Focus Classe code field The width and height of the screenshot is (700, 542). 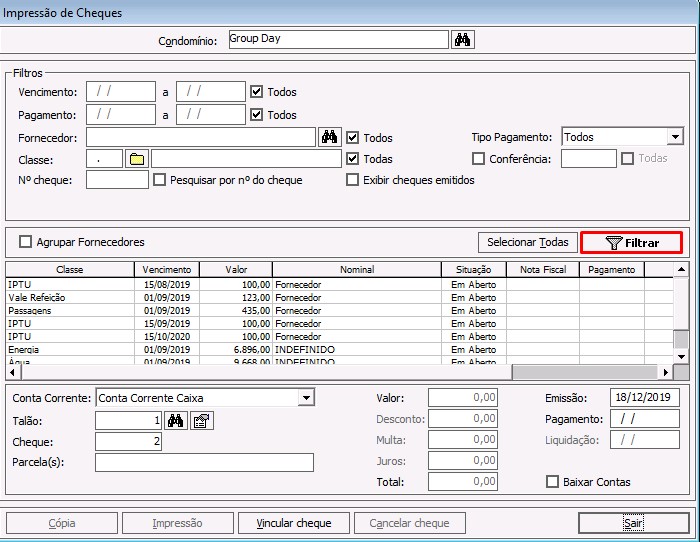tap(104, 159)
